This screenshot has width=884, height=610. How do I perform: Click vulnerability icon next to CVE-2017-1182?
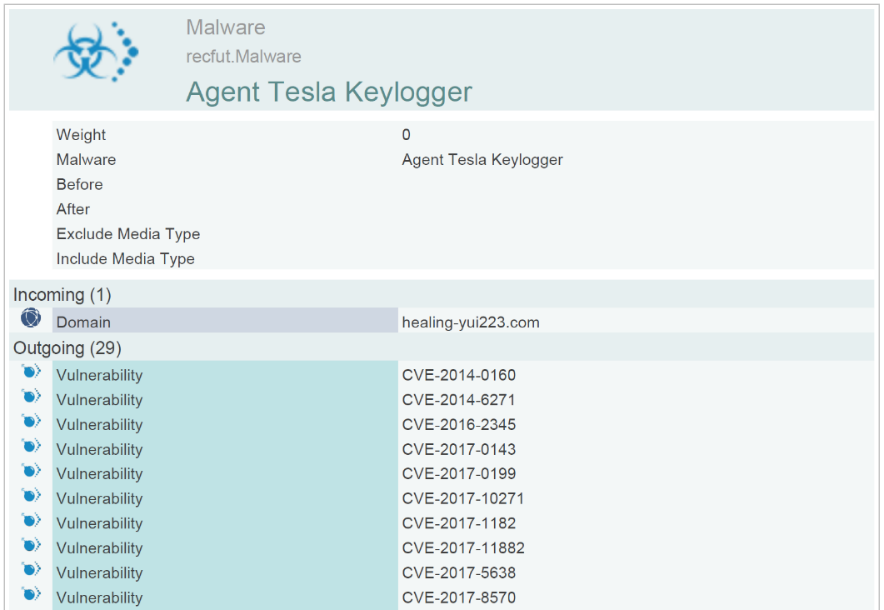pos(31,520)
